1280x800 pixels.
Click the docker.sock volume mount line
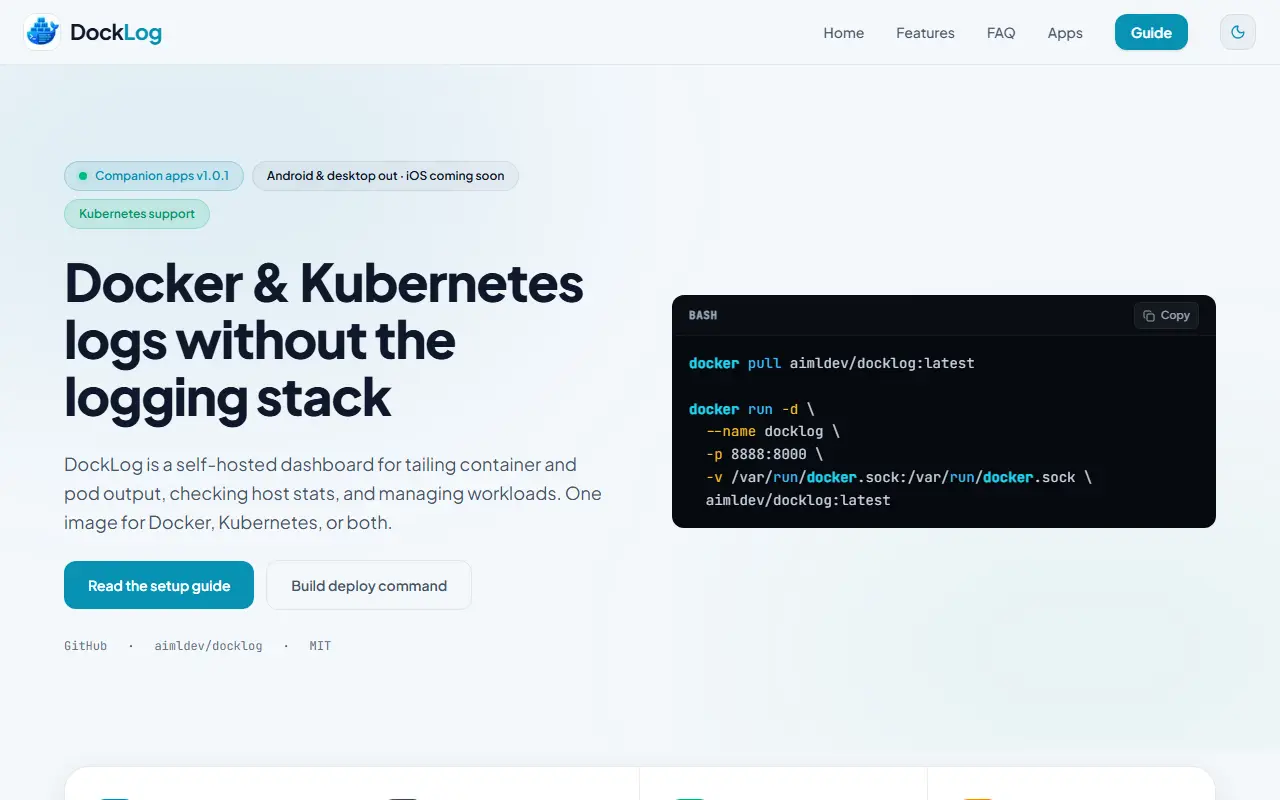[899, 477]
